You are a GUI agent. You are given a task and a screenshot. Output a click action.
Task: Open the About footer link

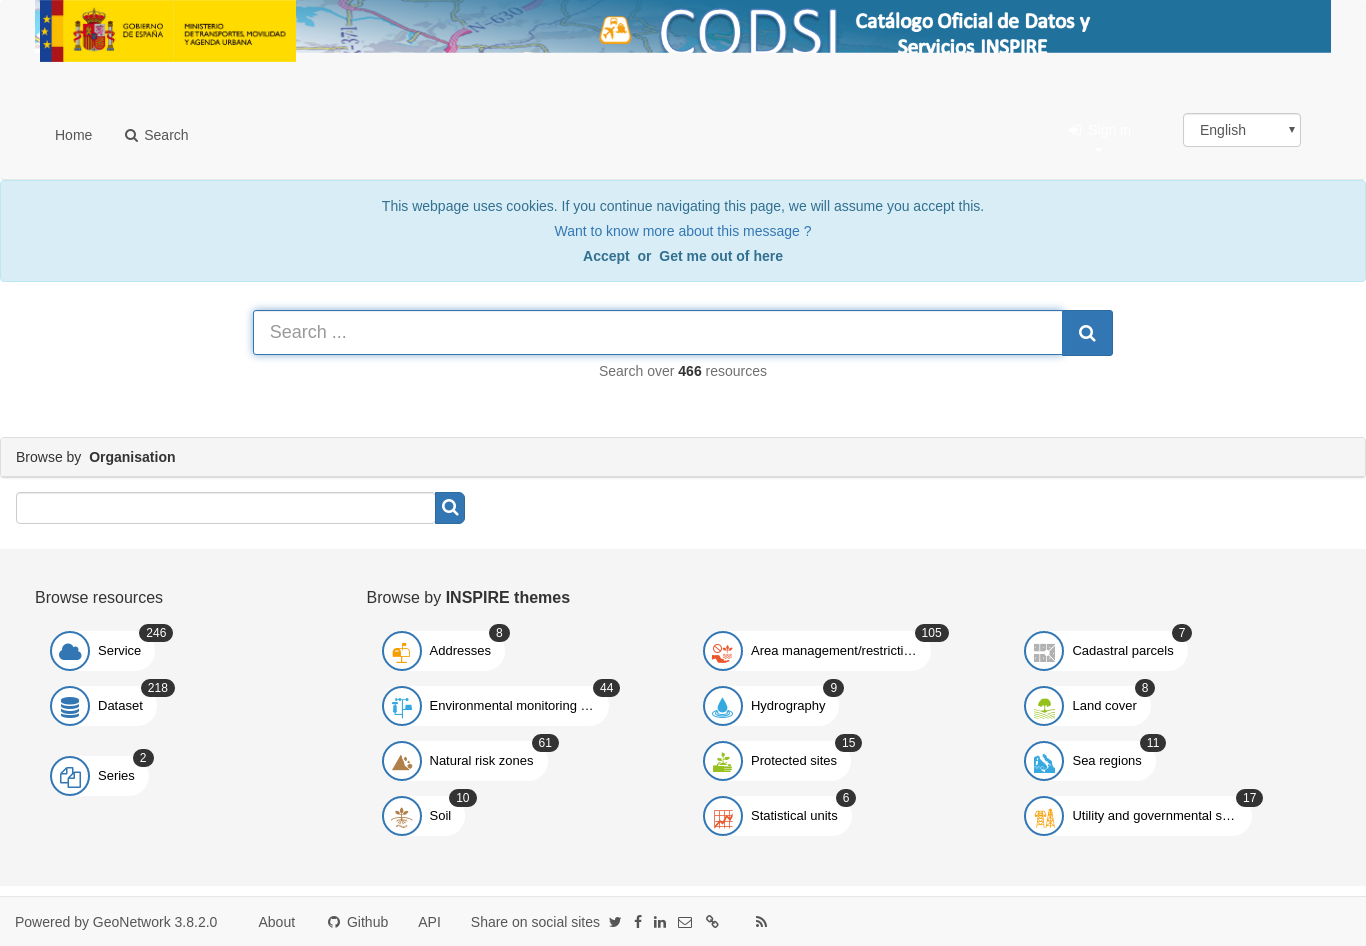click(276, 922)
